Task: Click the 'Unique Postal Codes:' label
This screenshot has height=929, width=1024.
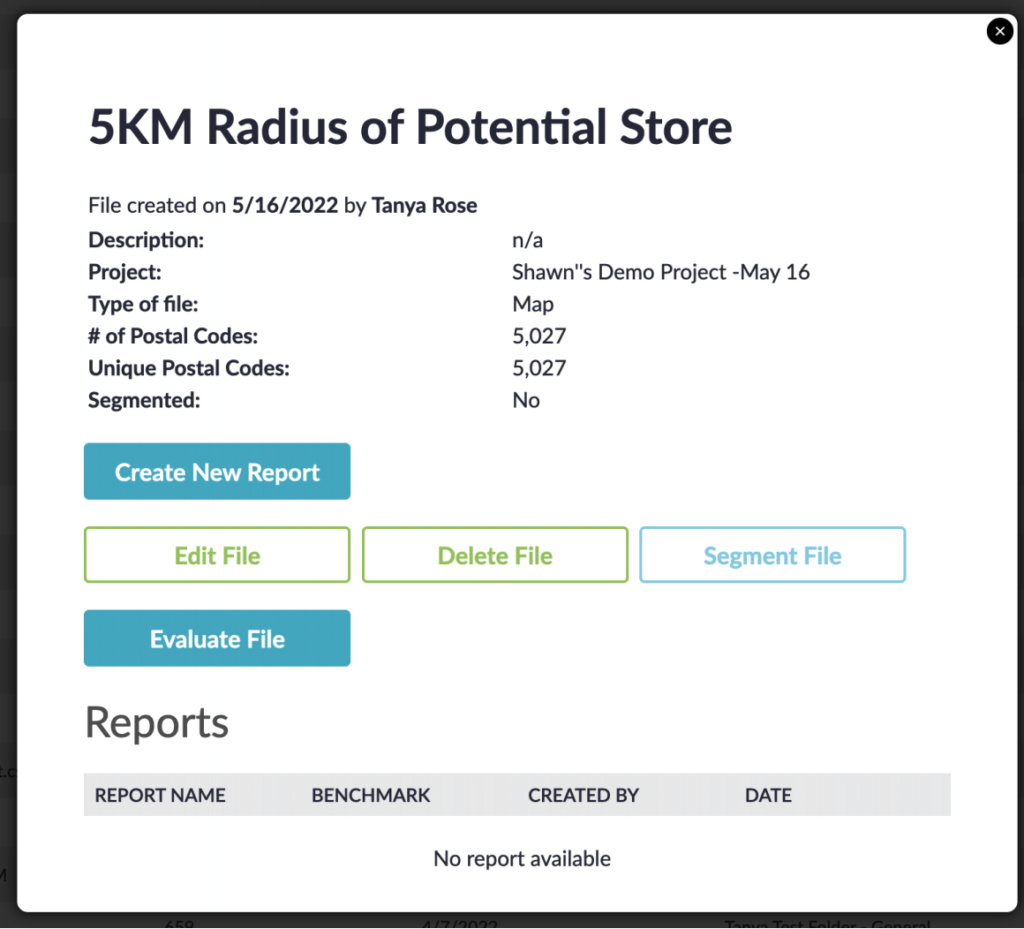Action: pos(189,368)
